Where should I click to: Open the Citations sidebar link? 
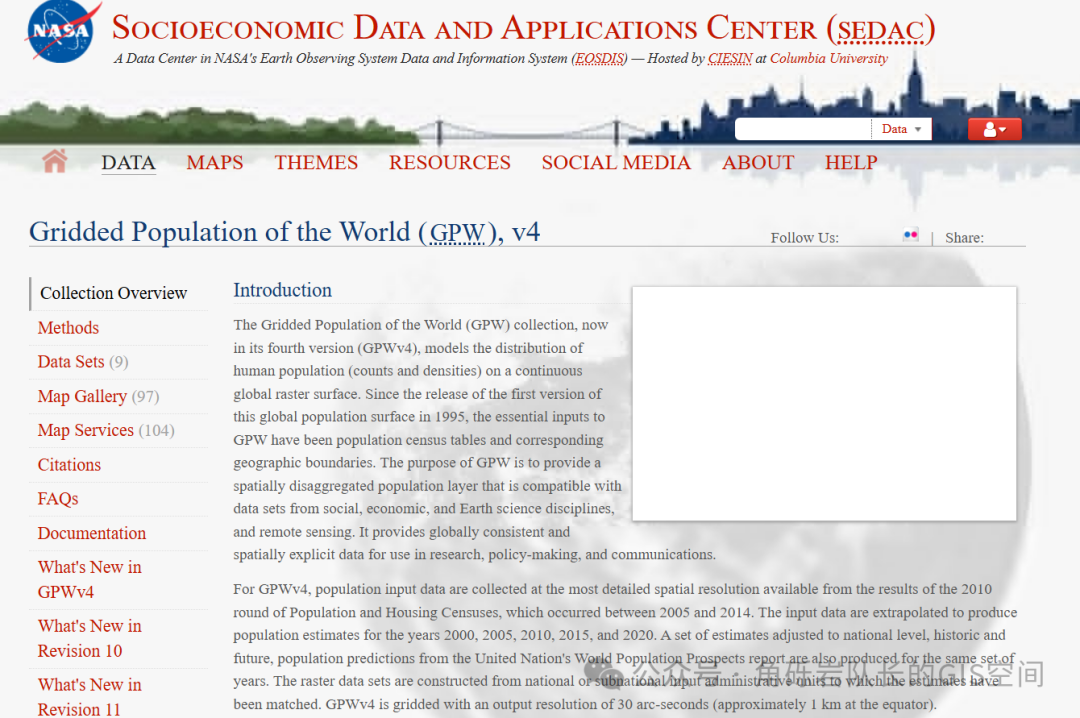[69, 464]
